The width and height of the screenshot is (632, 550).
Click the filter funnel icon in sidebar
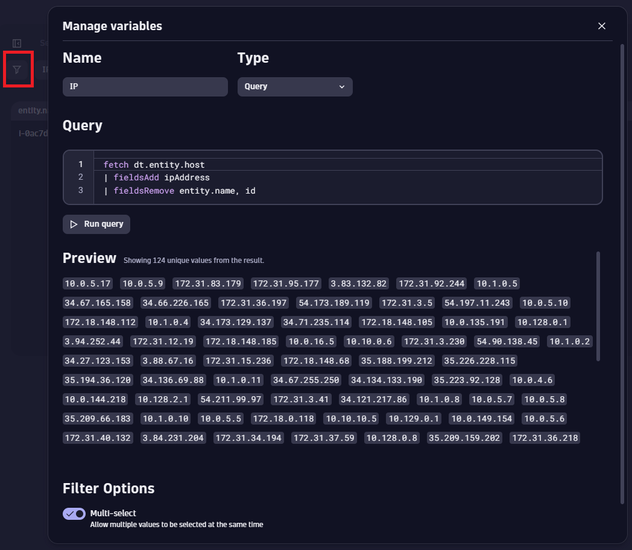pyautogui.click(x=17, y=69)
